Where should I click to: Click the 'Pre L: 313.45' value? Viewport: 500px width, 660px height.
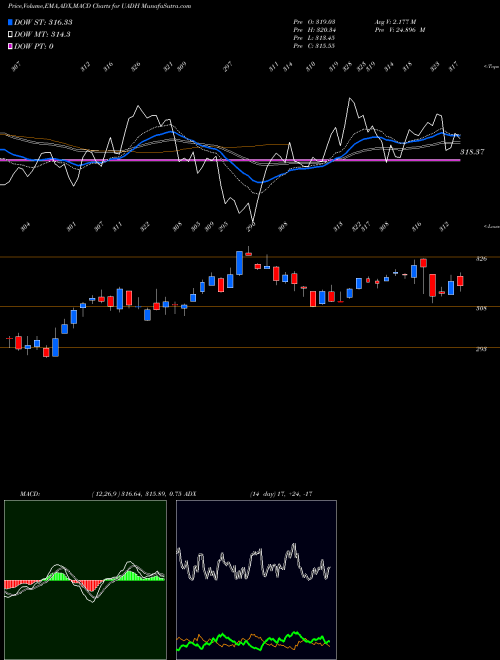pyautogui.click(x=314, y=38)
